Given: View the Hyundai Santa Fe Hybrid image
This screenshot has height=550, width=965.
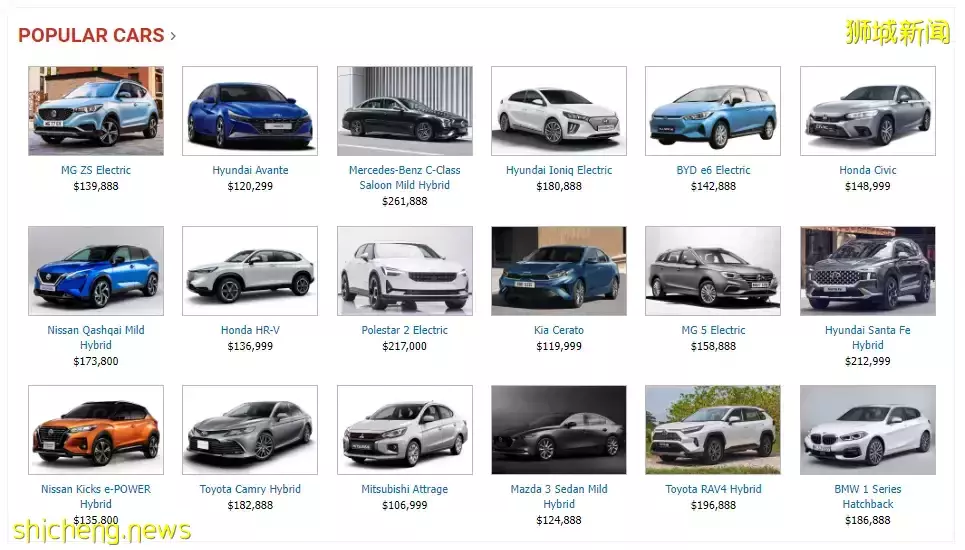Looking at the screenshot, I should (x=868, y=271).
